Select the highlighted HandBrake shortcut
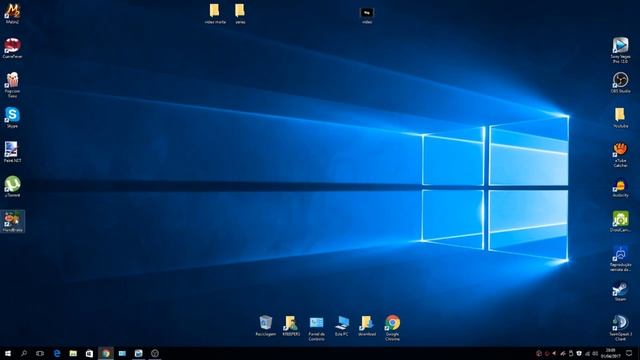 (x=13, y=222)
